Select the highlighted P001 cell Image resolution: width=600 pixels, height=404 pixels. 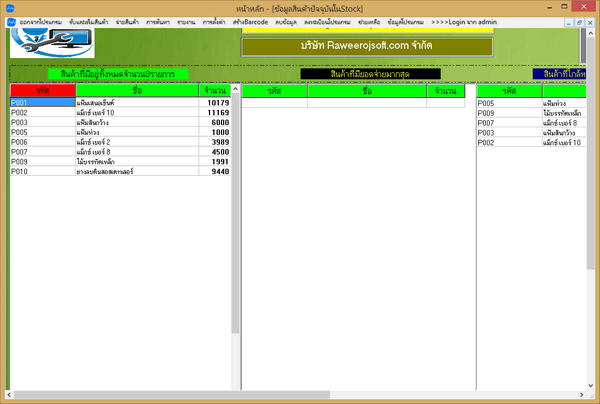(42, 103)
